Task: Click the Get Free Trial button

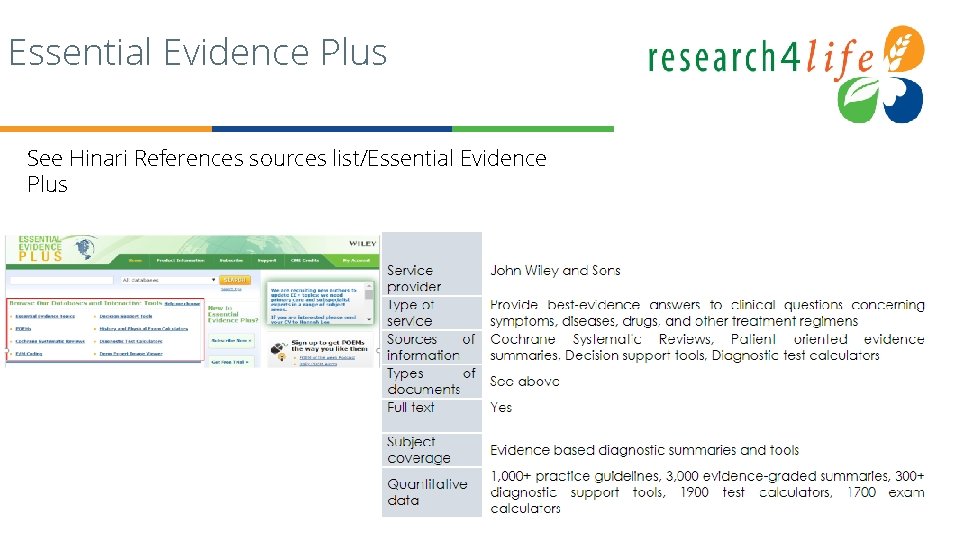Action: point(230,362)
